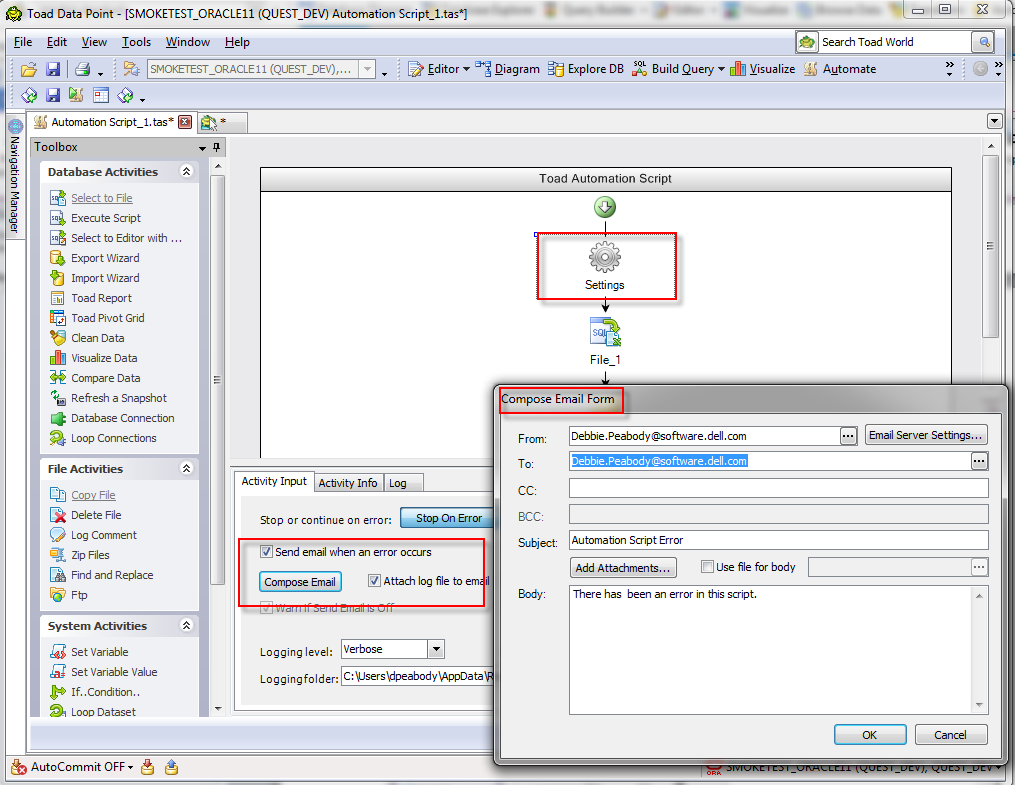Open the connection selector dropdown
1015x785 pixels.
(x=368, y=69)
